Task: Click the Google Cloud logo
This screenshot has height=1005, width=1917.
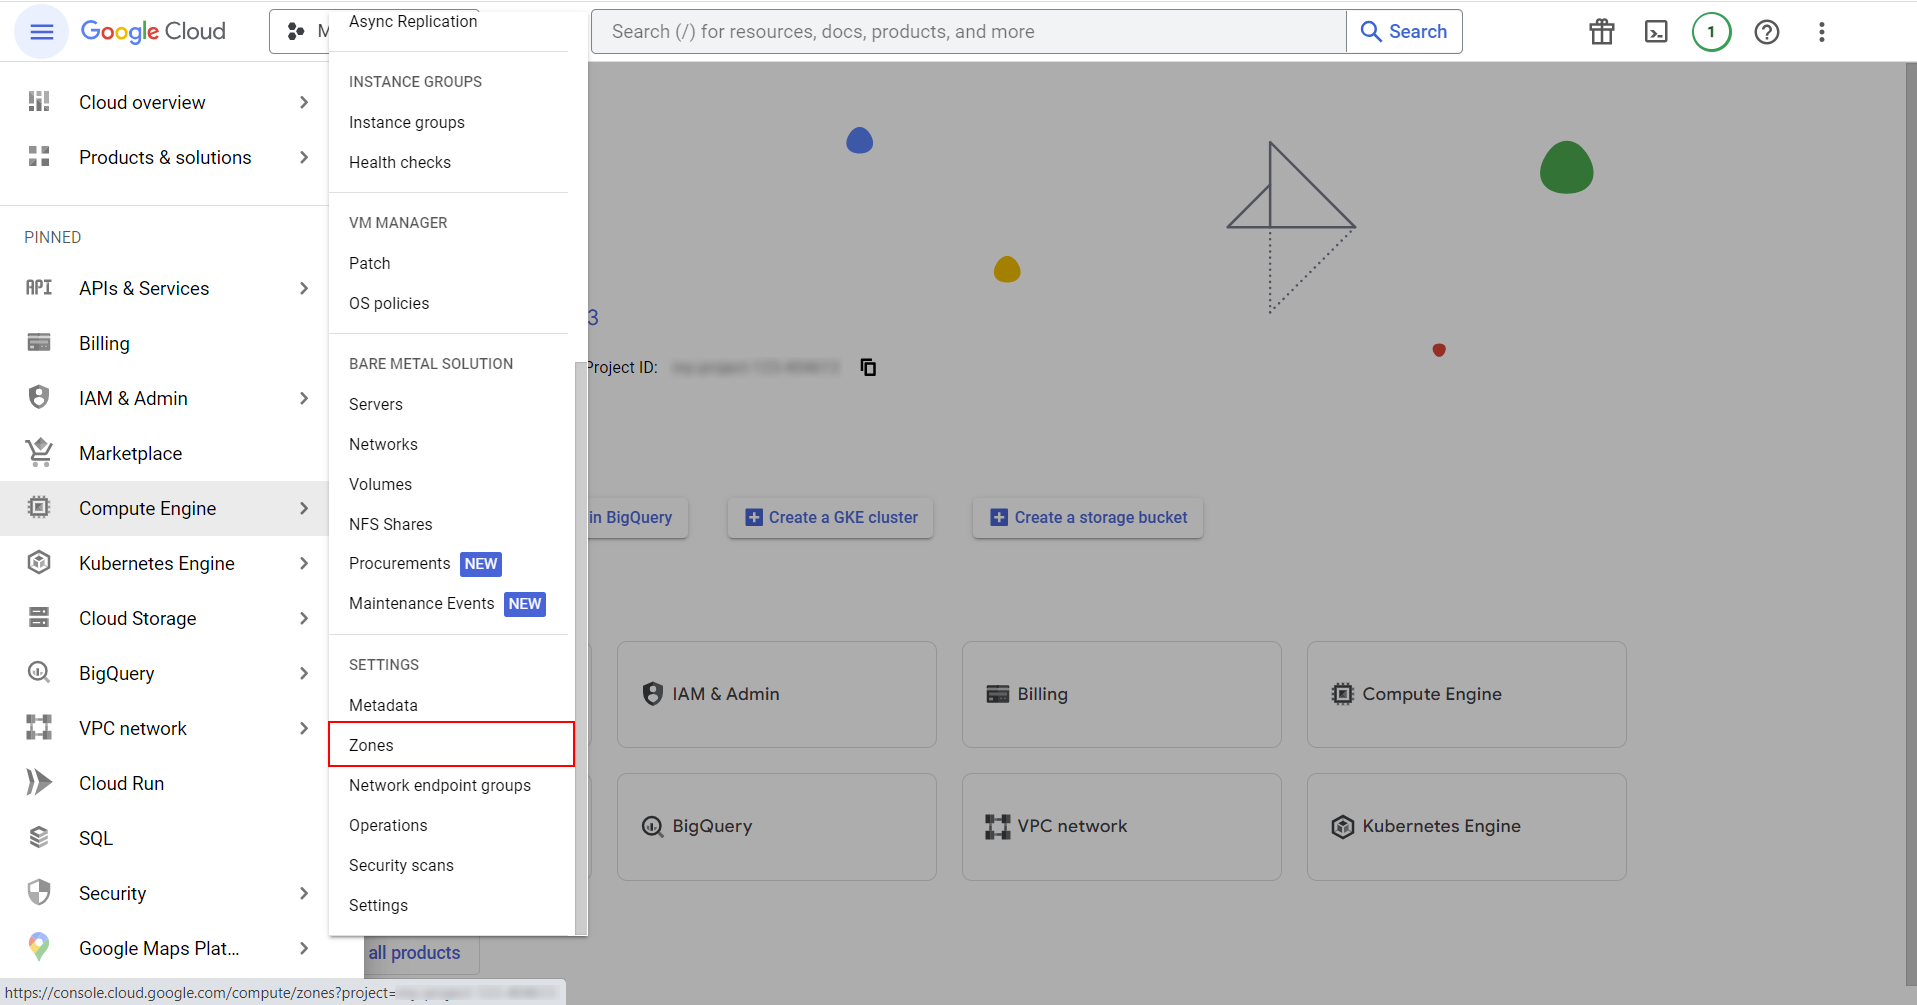Action: (x=153, y=32)
